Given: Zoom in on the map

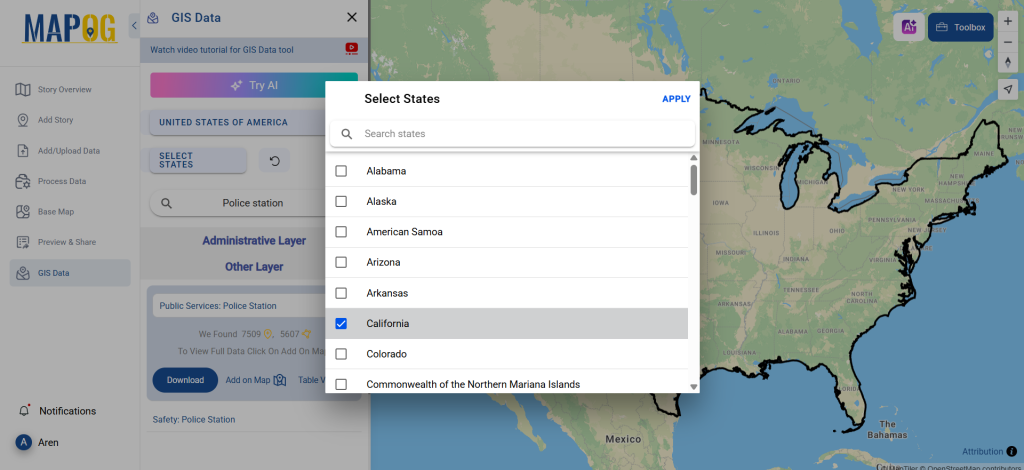Looking at the screenshot, I should click(1008, 21).
